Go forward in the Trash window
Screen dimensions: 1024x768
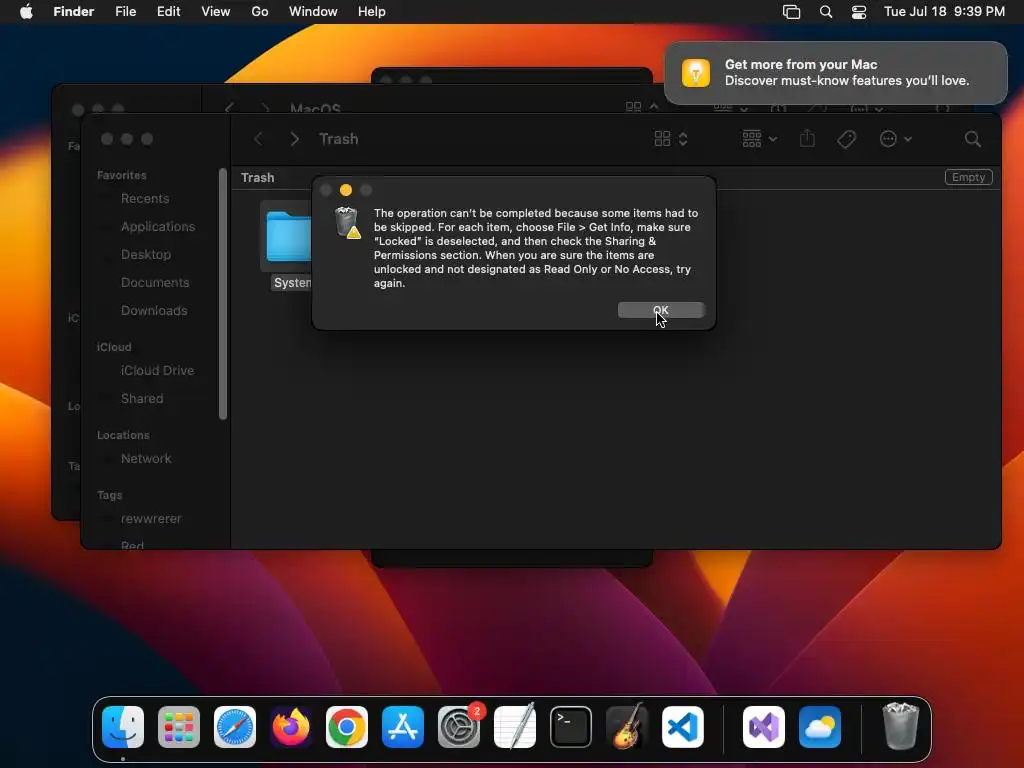pos(295,138)
